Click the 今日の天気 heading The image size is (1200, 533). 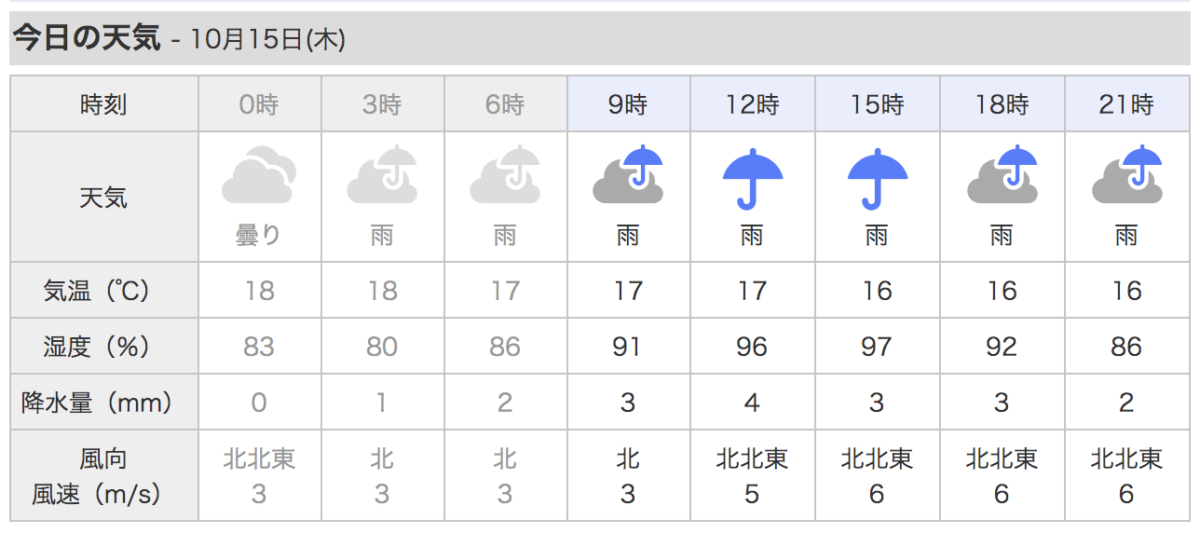pyautogui.click(x=85, y=37)
